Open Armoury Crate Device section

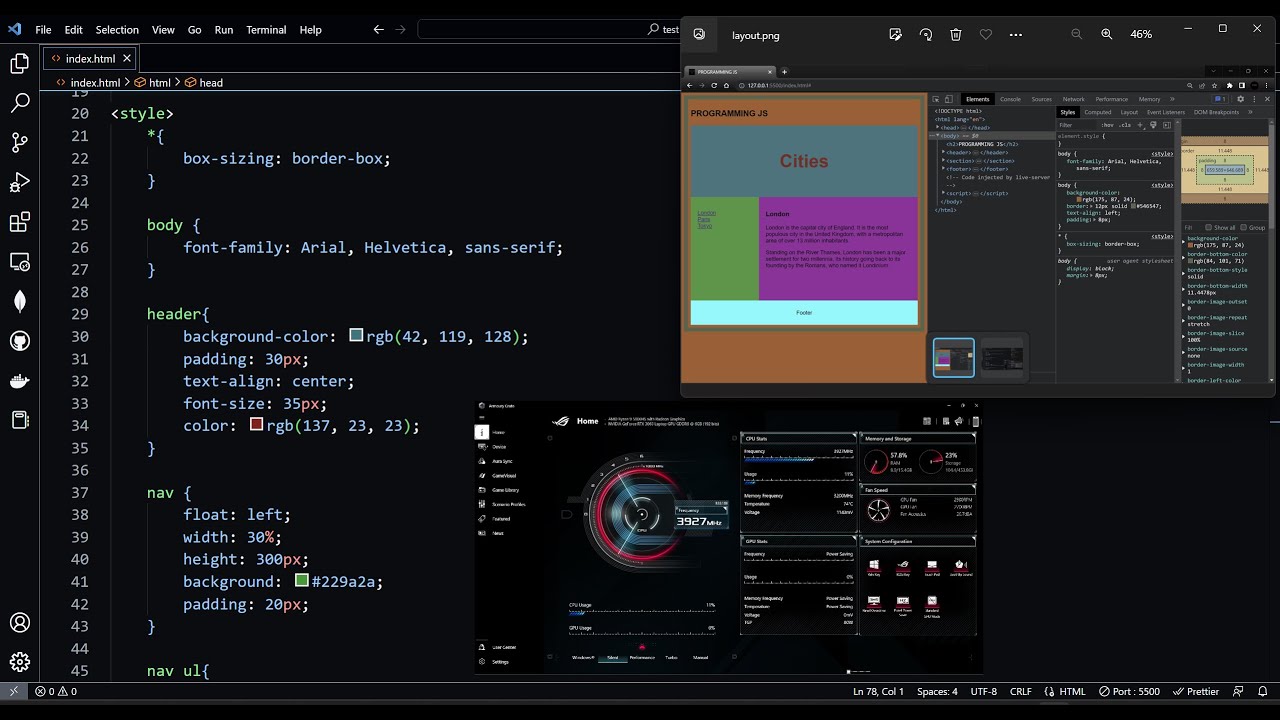(493, 447)
